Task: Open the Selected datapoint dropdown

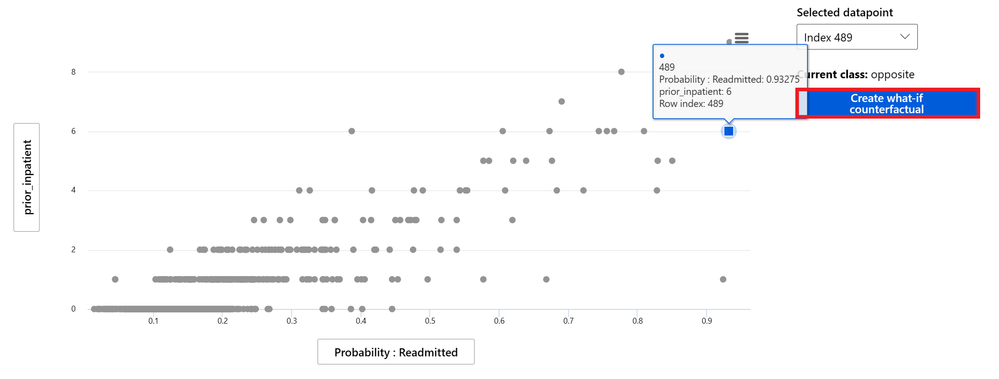Action: [857, 37]
